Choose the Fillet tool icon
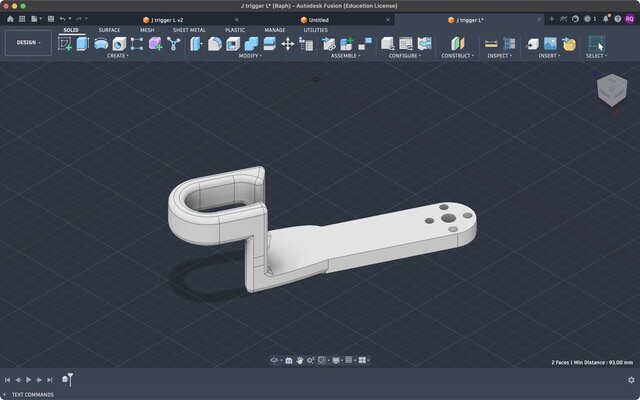Screen dimensions: 640x400 pos(214,44)
